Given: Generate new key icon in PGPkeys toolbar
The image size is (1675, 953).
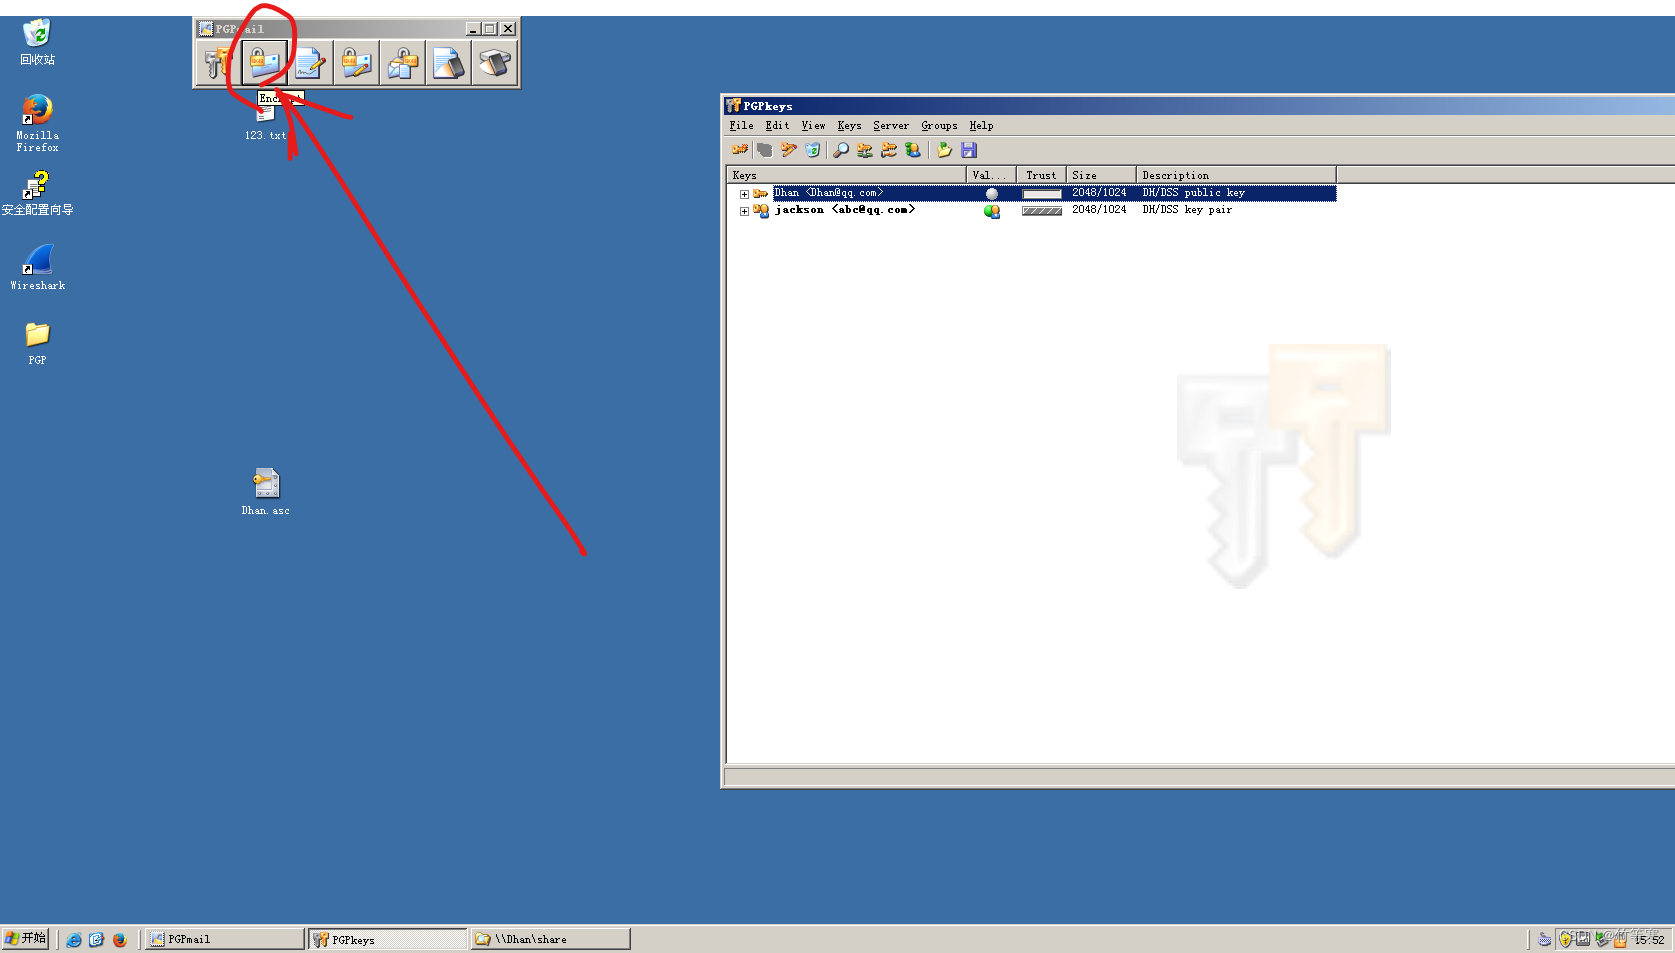Looking at the screenshot, I should pos(740,150).
